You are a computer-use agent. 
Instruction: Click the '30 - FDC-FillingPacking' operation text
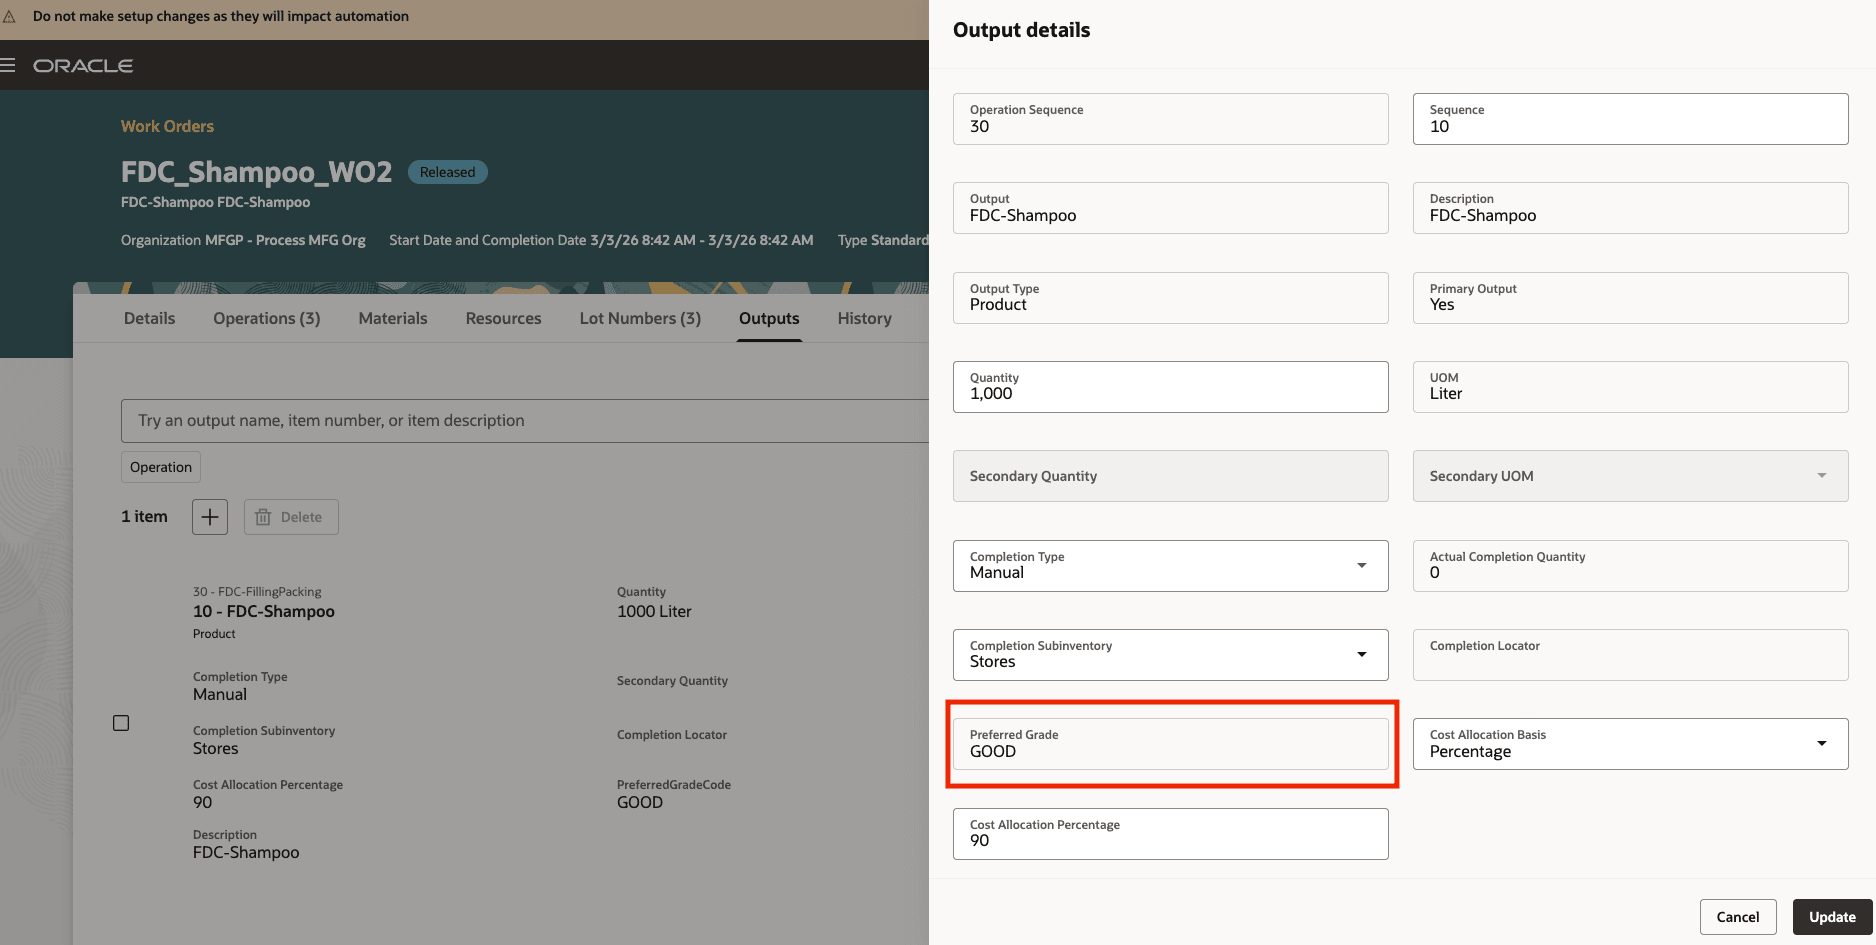pyautogui.click(x=257, y=592)
